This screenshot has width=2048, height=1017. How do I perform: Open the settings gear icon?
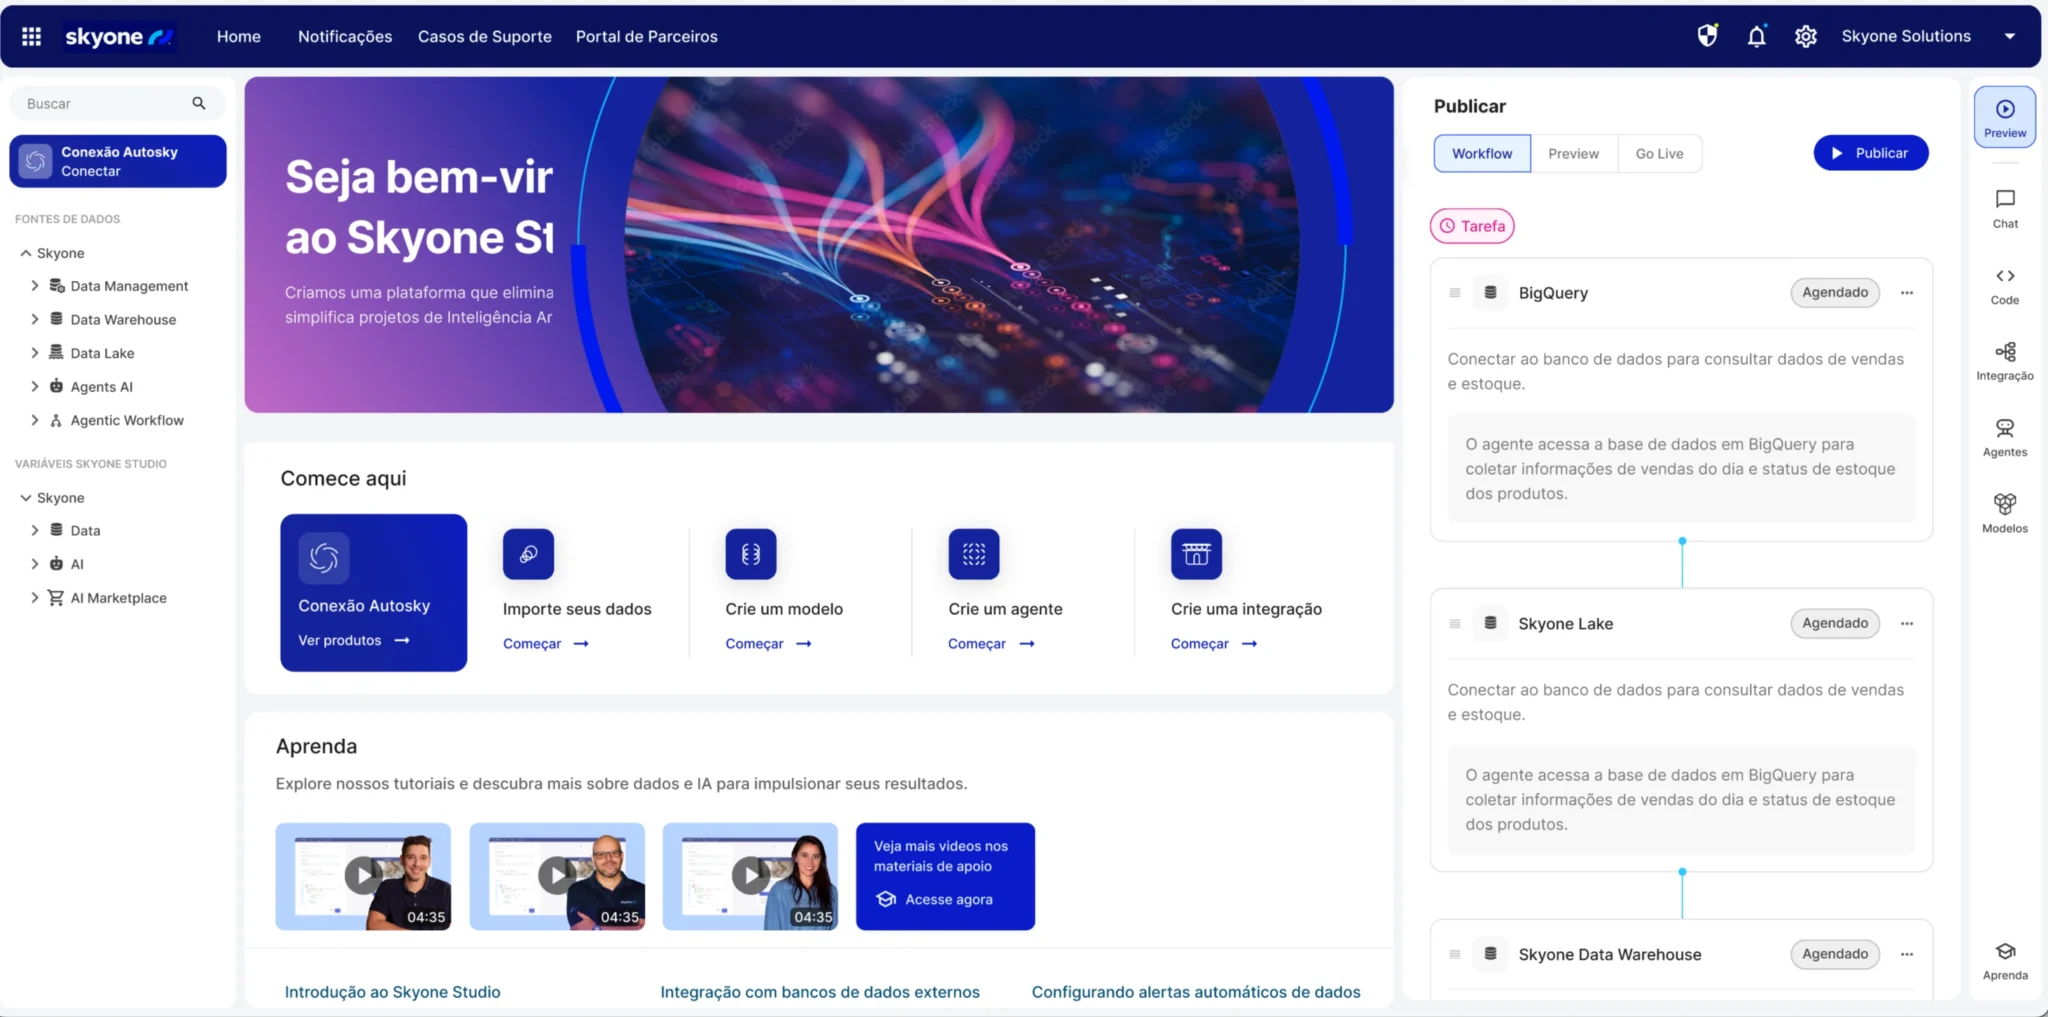(x=1805, y=36)
